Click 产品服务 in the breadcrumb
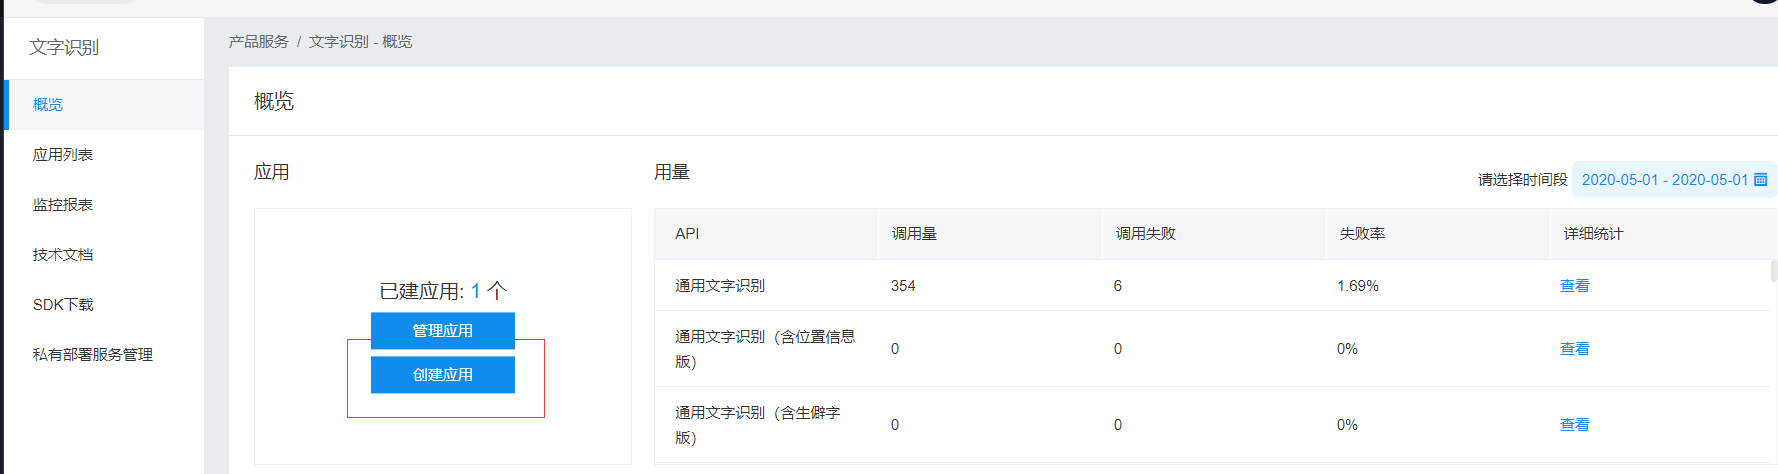This screenshot has height=474, width=1778. pyautogui.click(x=258, y=41)
